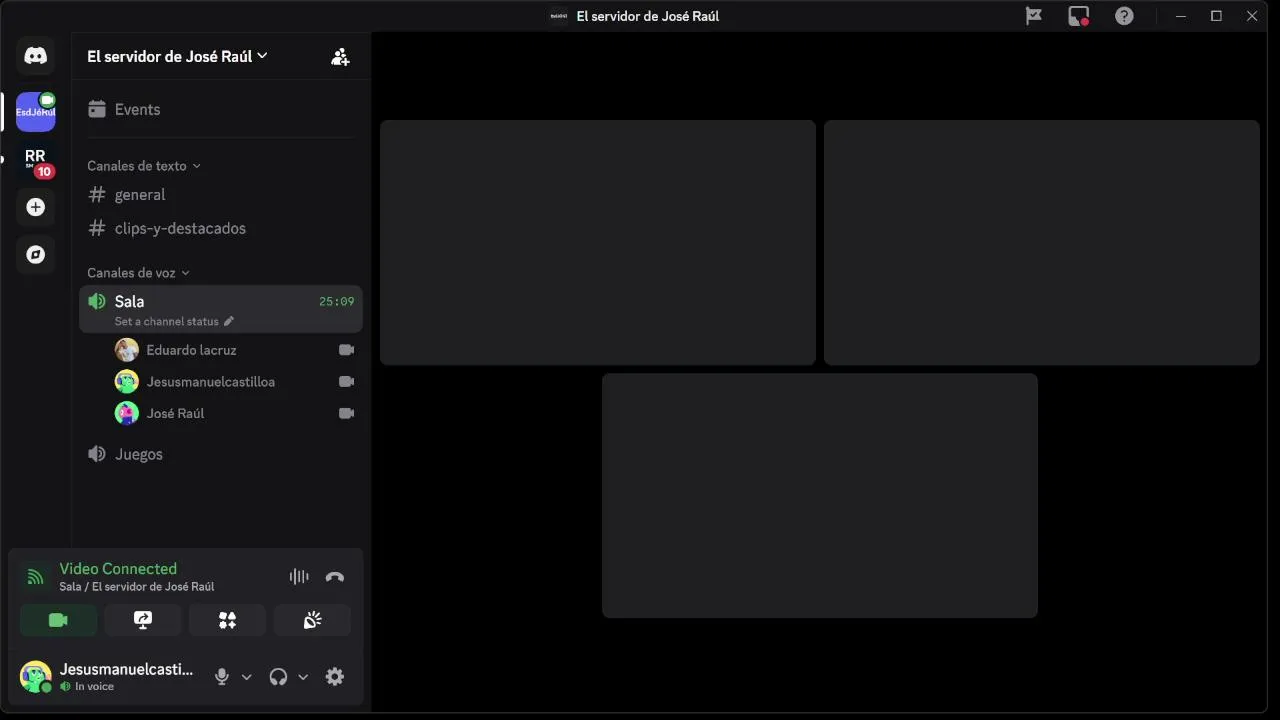Deafen with the headphones icon
This screenshot has height=720, width=1280.
click(278, 677)
